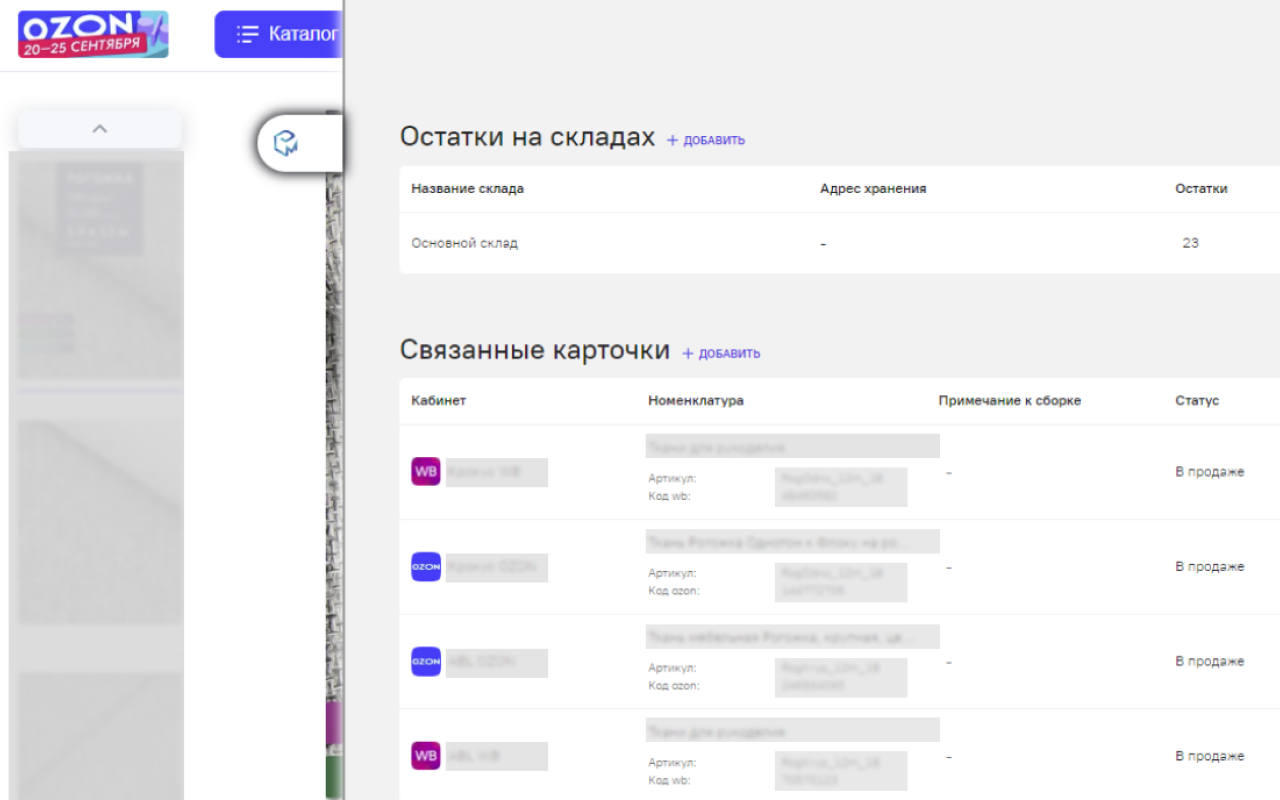Click the В продаже status of the first card
Viewport: 1280px width, 800px height.
tap(1210, 471)
